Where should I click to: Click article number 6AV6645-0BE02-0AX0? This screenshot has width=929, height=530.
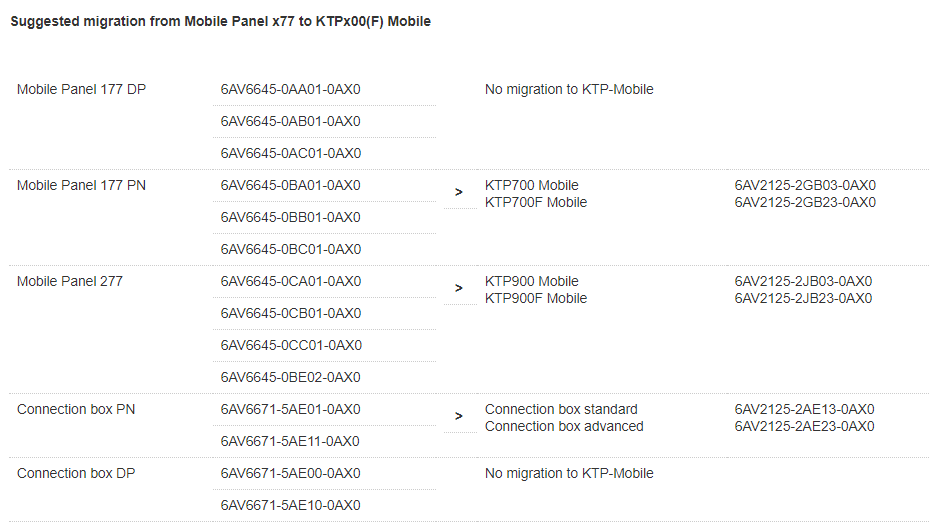290,377
